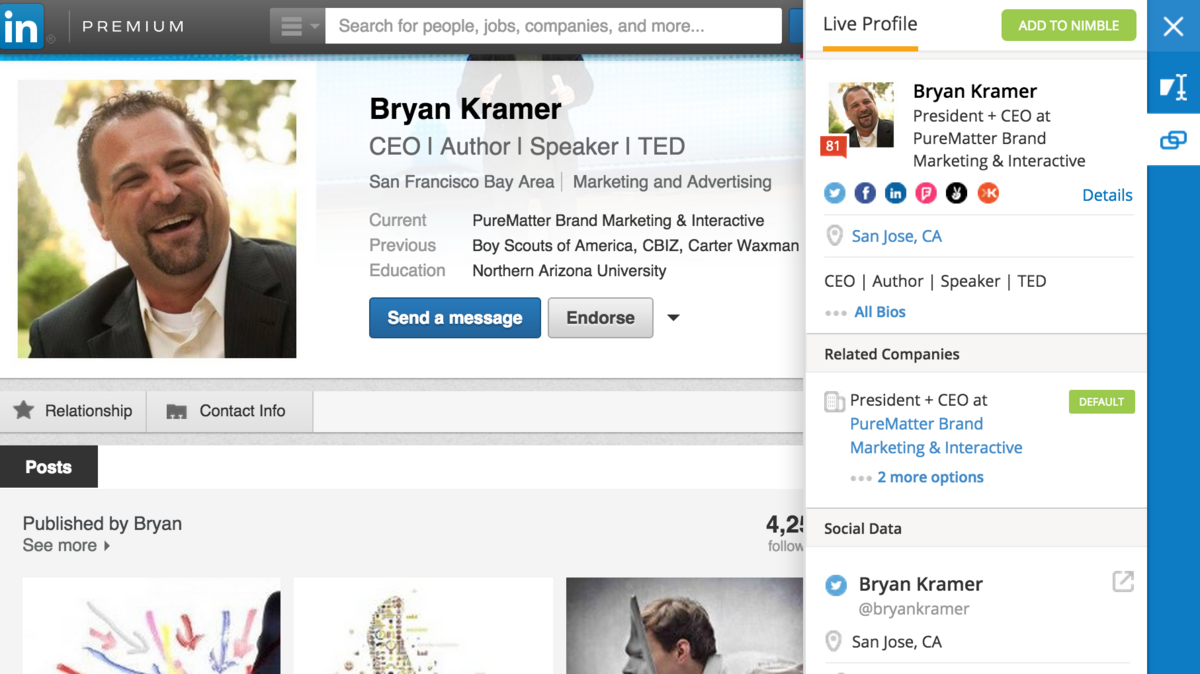The width and height of the screenshot is (1200, 674).
Task: Click the 81 score badge on the profile photo
Action: (833, 146)
